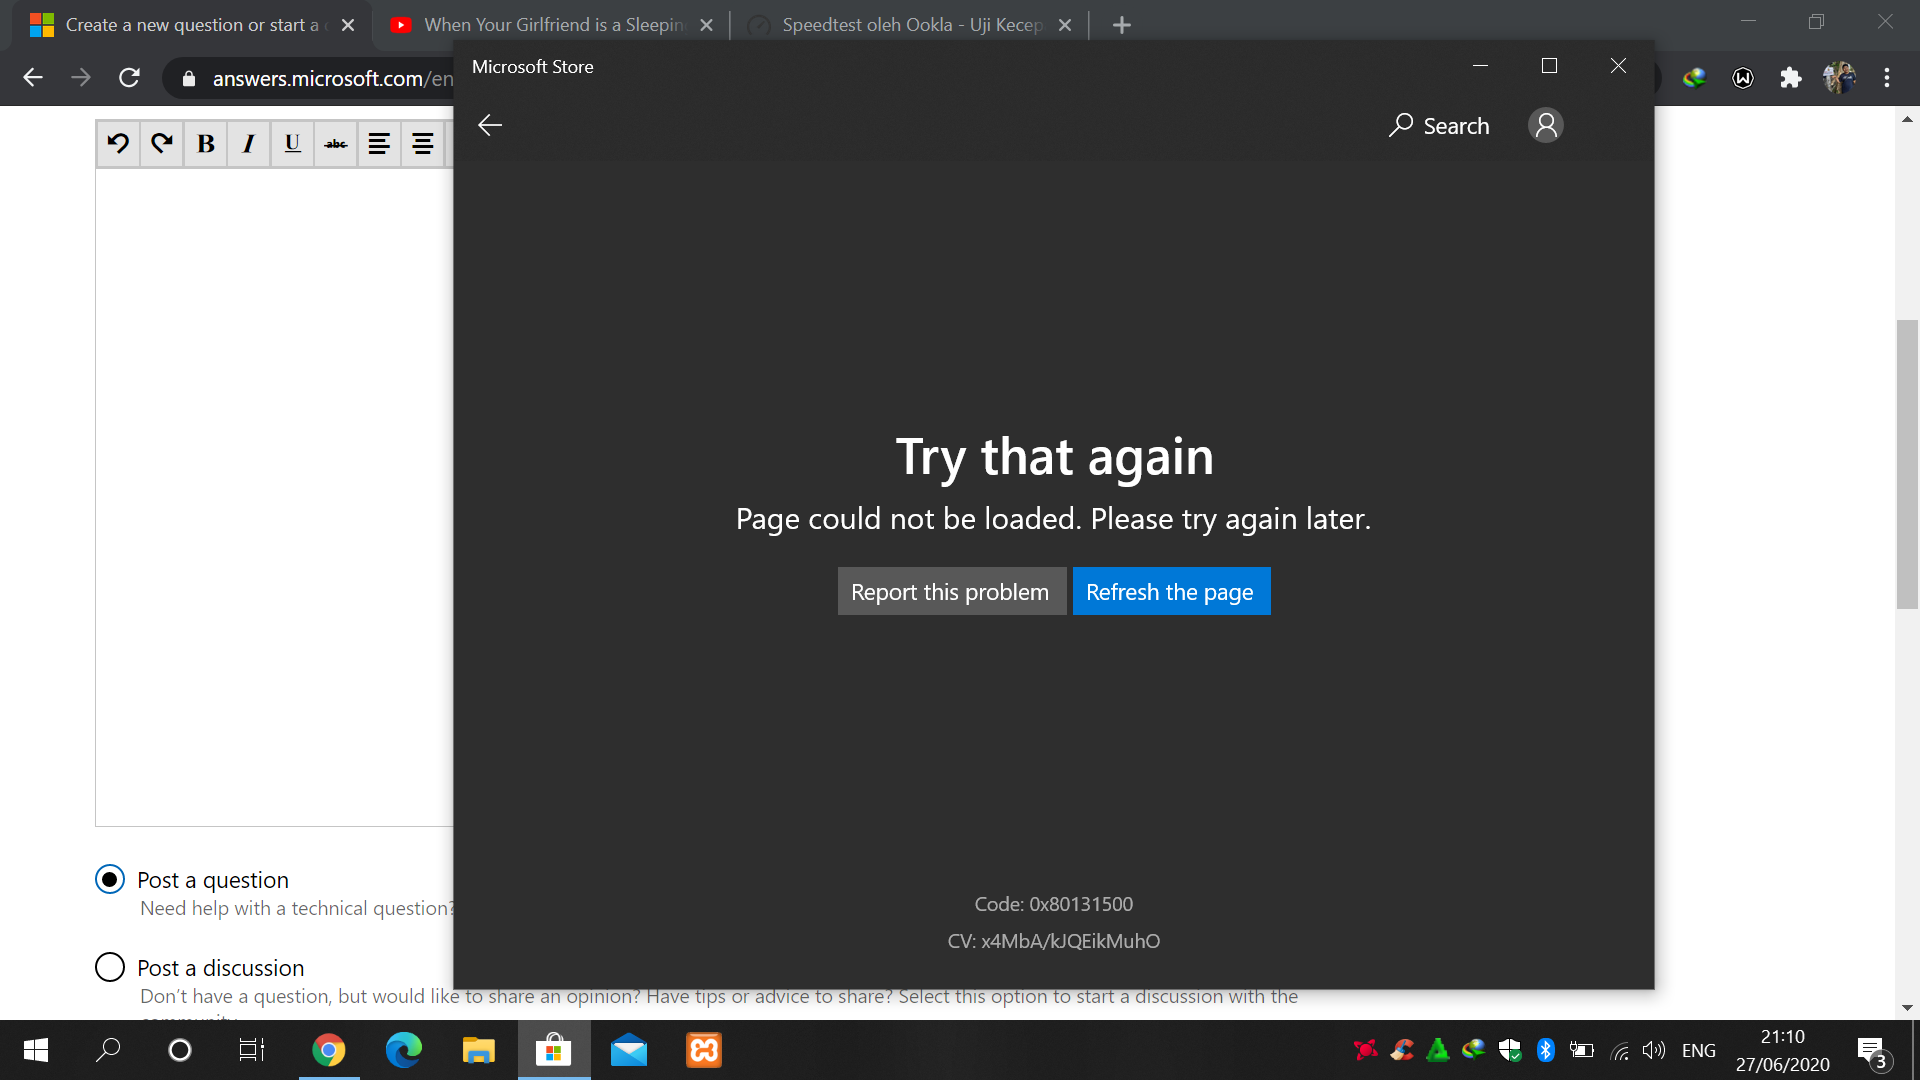The height and width of the screenshot is (1080, 1920).
Task: Click Refresh the page button
Action: 1171,591
